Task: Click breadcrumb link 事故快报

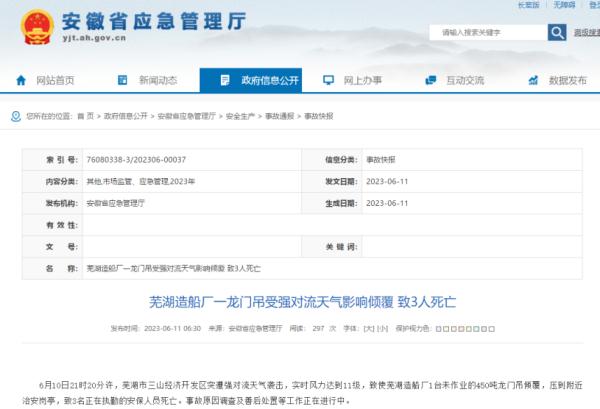Action: point(319,116)
